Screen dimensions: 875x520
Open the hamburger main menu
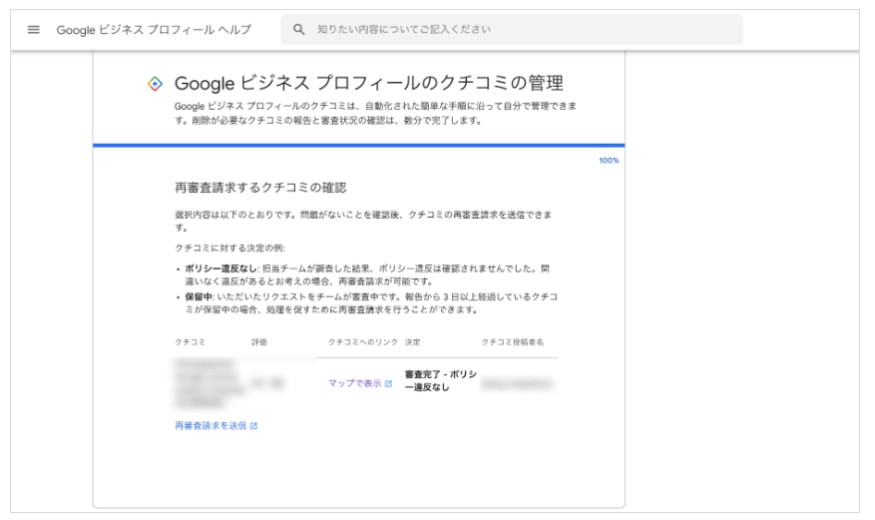(x=33, y=30)
